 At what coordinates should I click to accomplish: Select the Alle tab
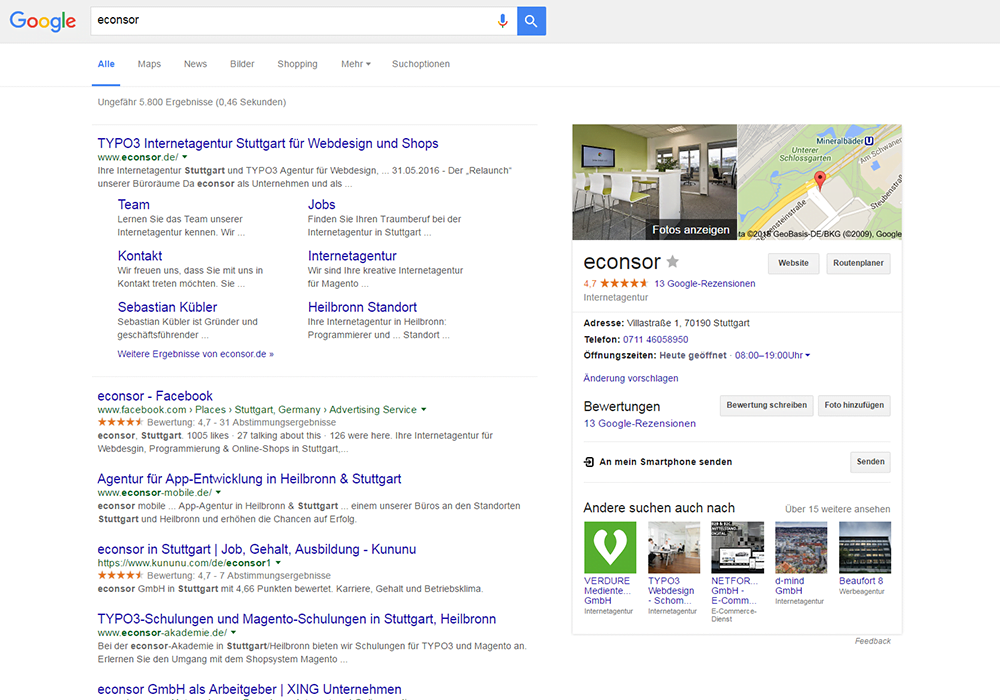pyautogui.click(x=106, y=64)
